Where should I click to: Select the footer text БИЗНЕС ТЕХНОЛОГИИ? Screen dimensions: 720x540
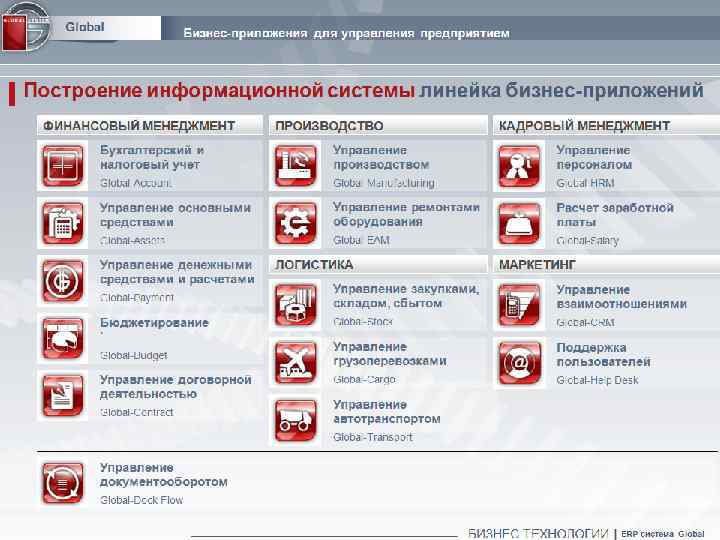(x=538, y=534)
